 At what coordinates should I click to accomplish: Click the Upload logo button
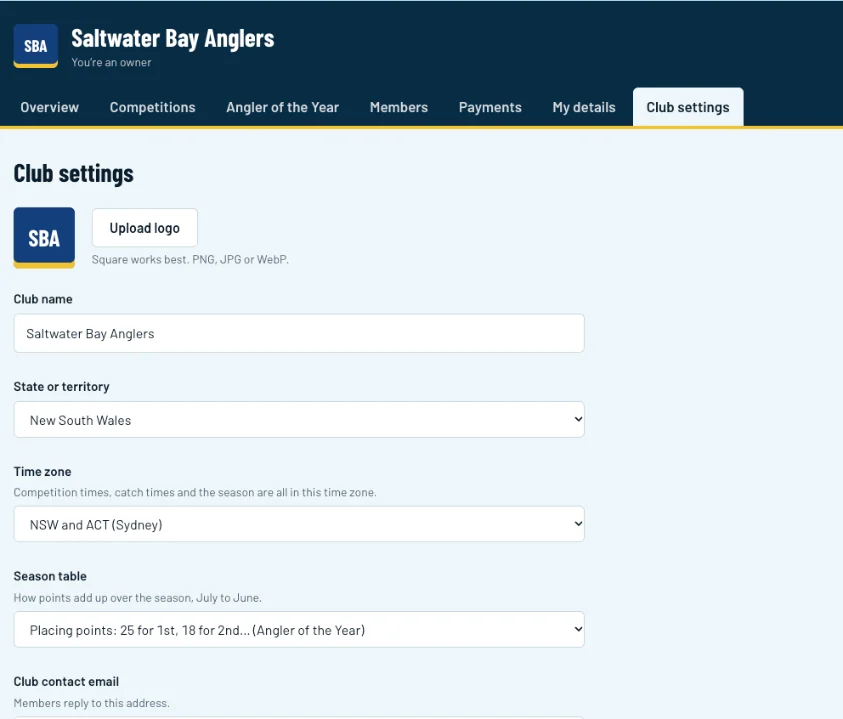(x=145, y=227)
